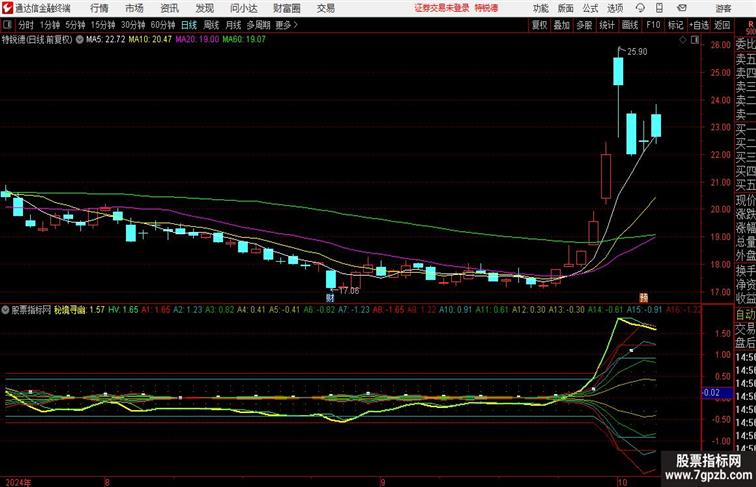Screen dimensions: 756x487
Task: Switch to 60分钟 period
Action: click(163, 25)
